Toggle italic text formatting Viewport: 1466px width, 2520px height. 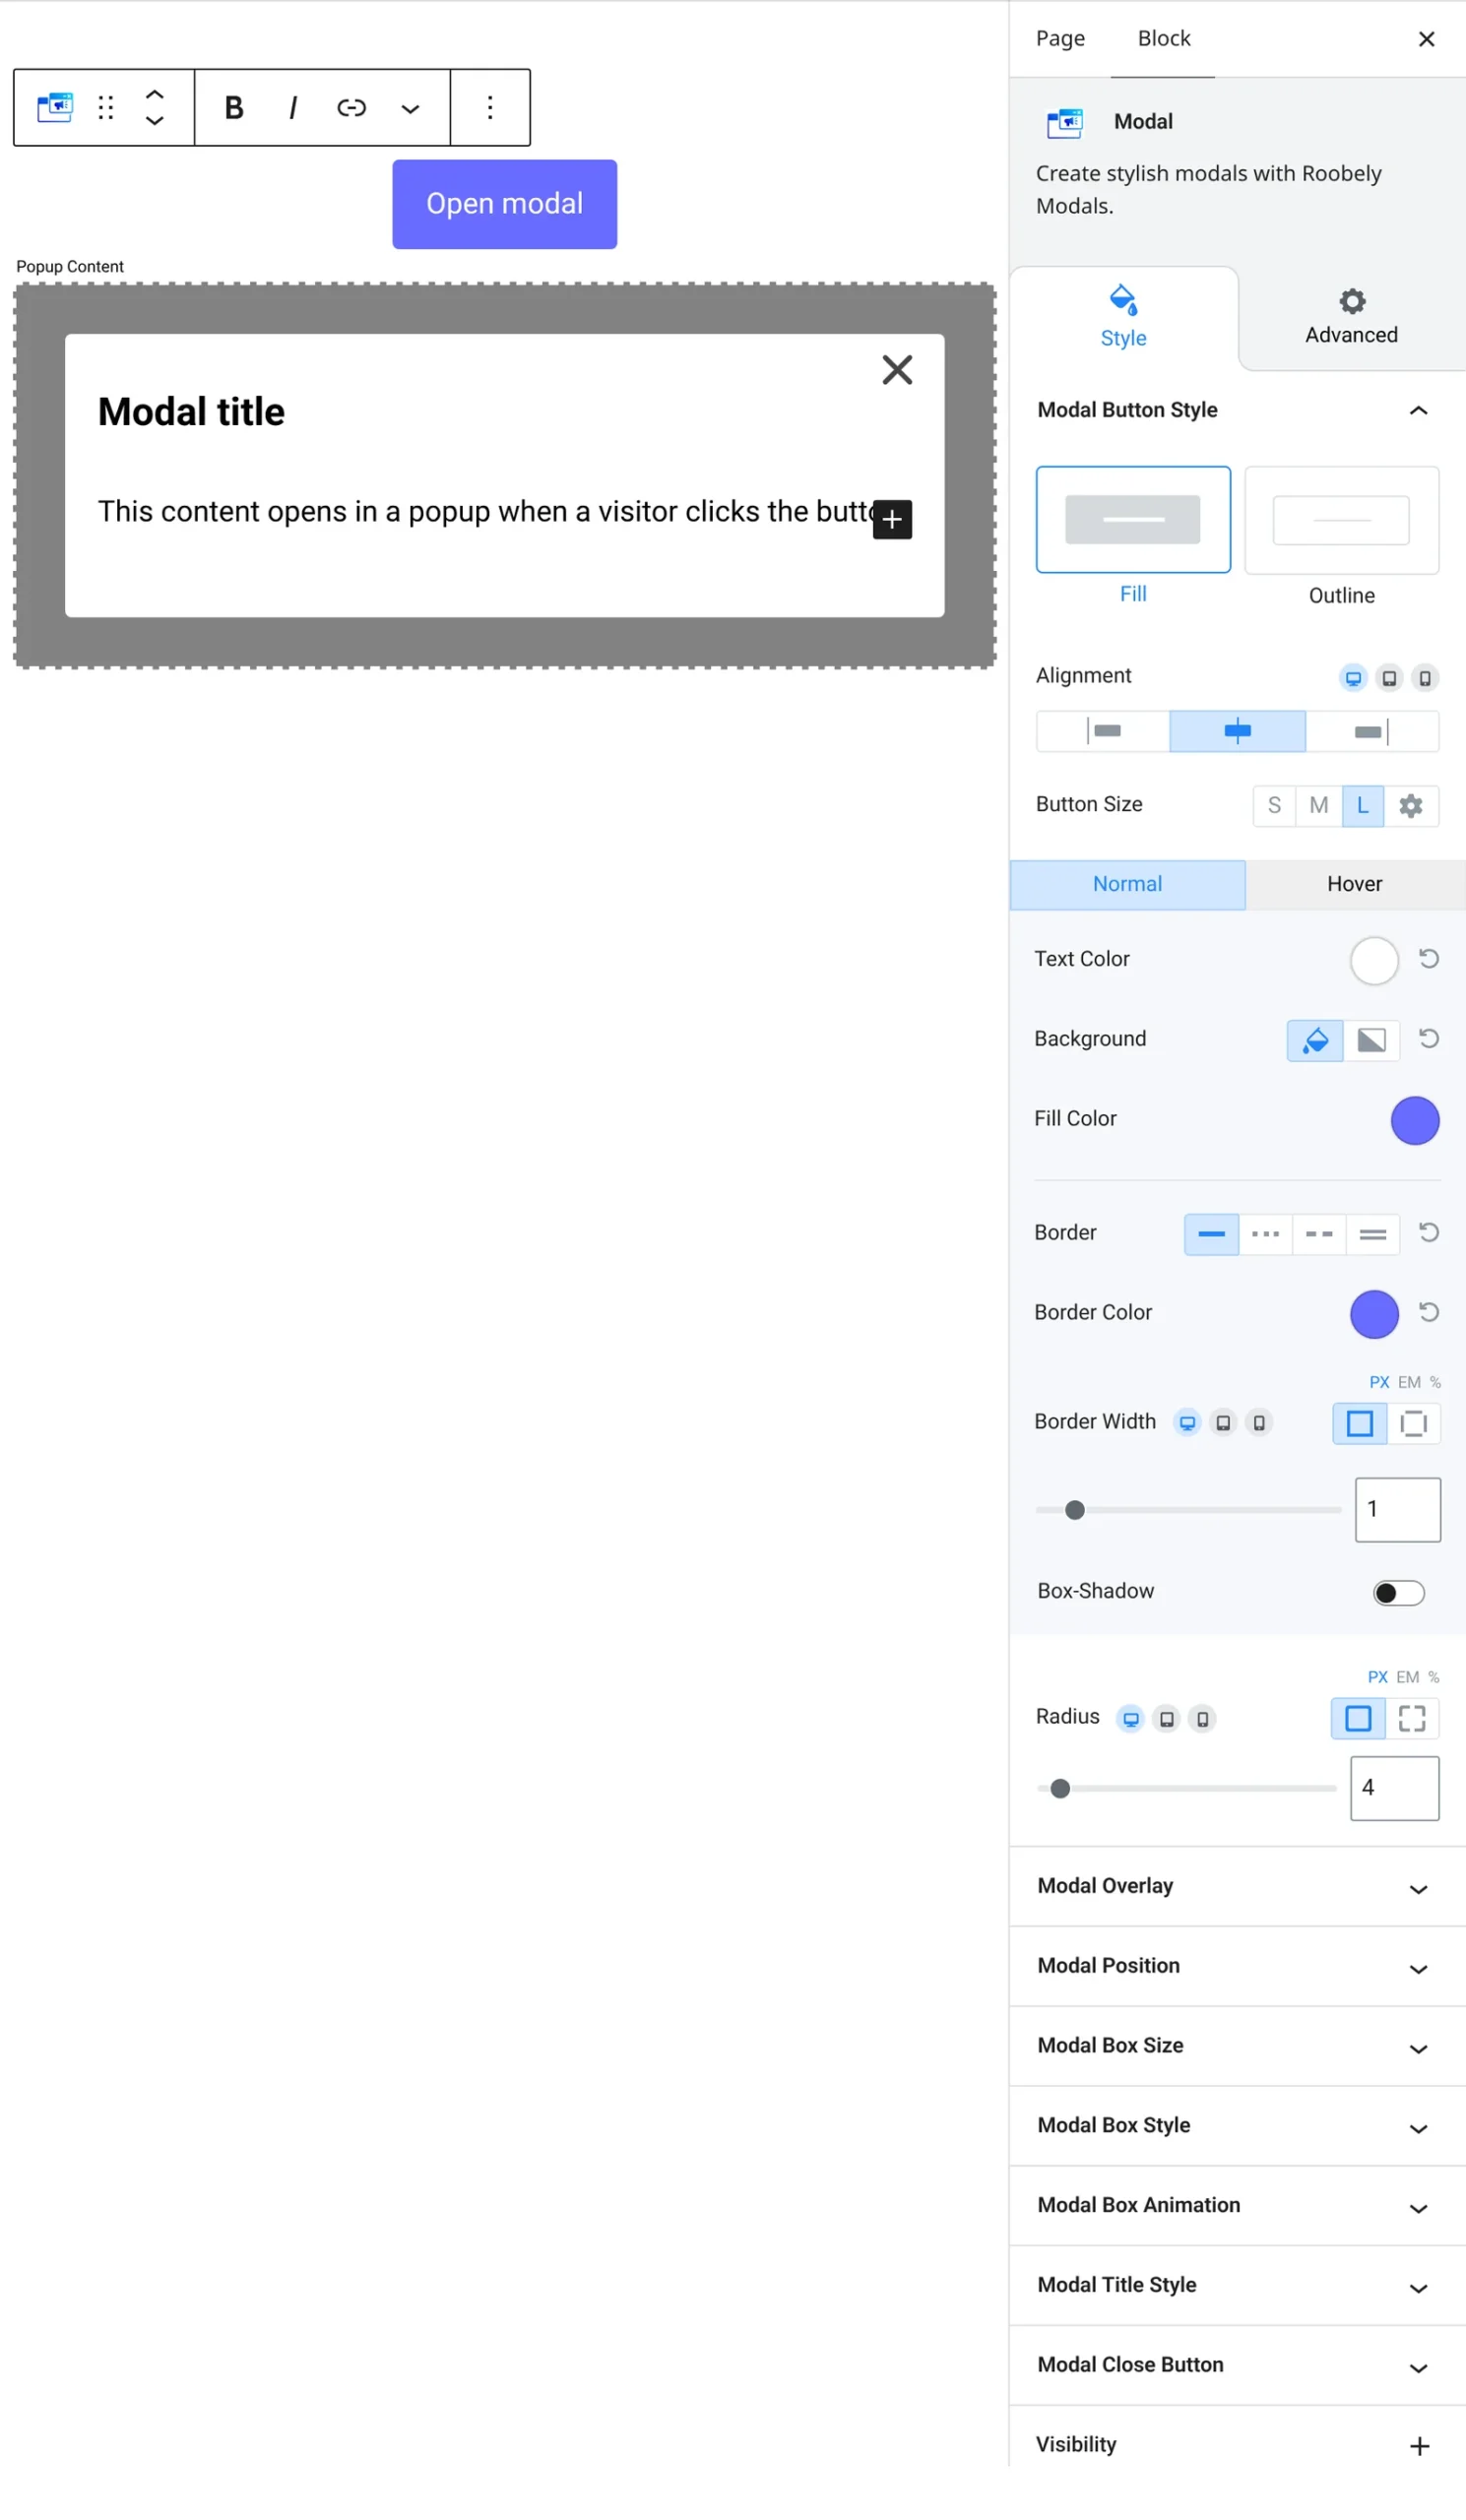coord(293,107)
